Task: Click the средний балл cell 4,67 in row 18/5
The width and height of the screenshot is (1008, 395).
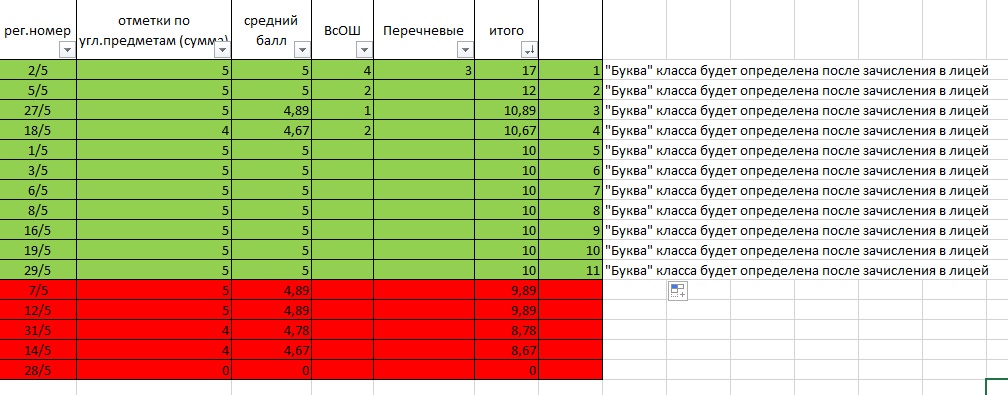Action: (x=271, y=131)
